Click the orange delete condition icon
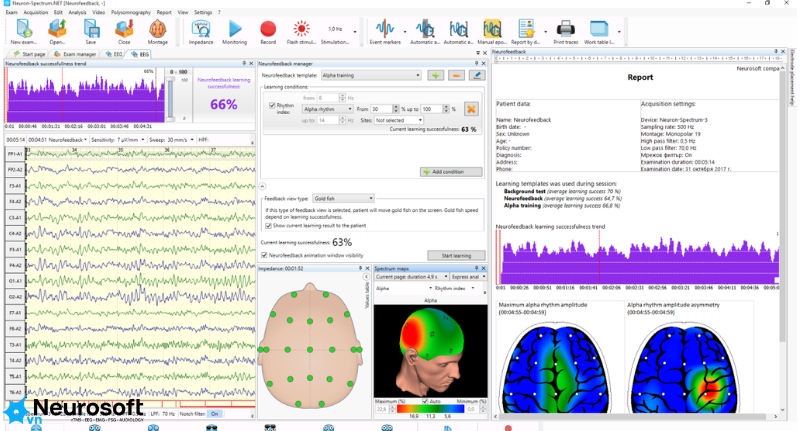 [470, 109]
